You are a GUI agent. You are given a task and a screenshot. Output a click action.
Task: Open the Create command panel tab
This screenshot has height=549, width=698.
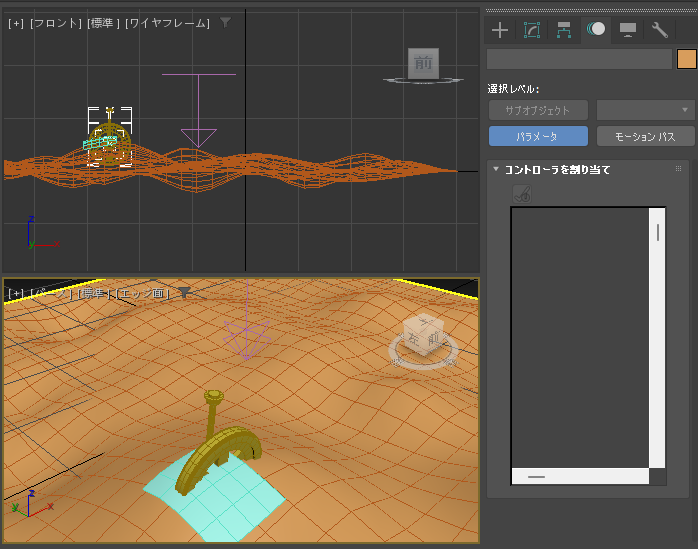500,30
